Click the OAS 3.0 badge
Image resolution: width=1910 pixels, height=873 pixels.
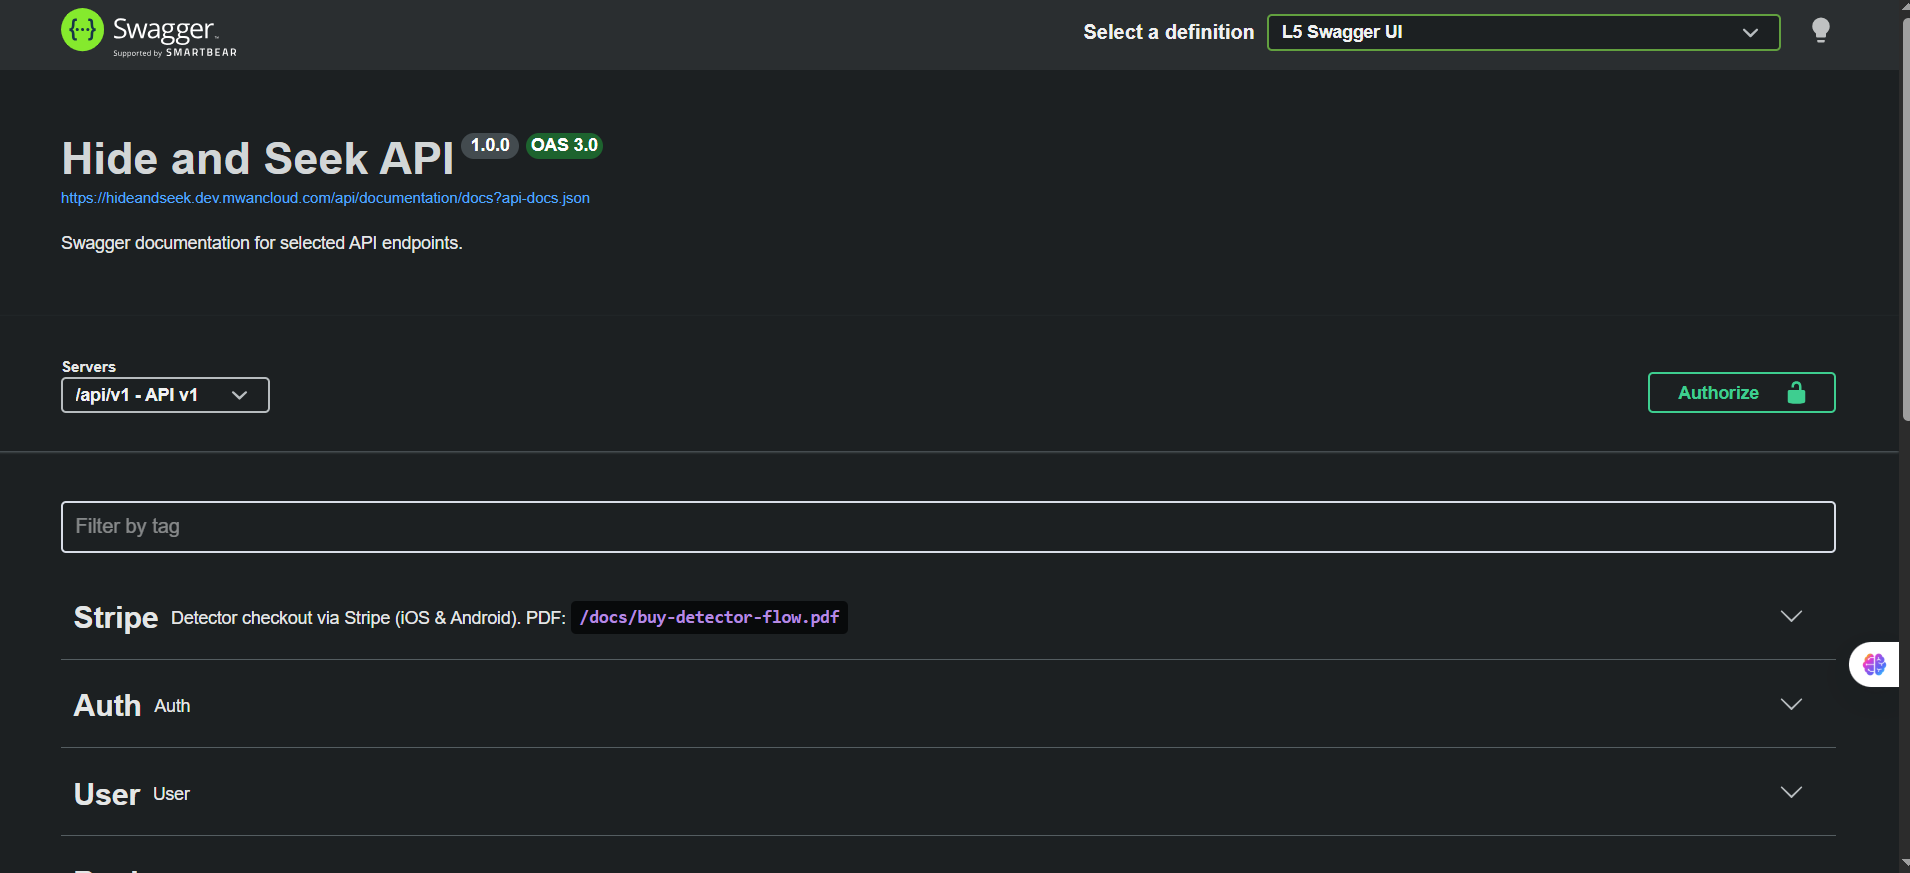(564, 145)
